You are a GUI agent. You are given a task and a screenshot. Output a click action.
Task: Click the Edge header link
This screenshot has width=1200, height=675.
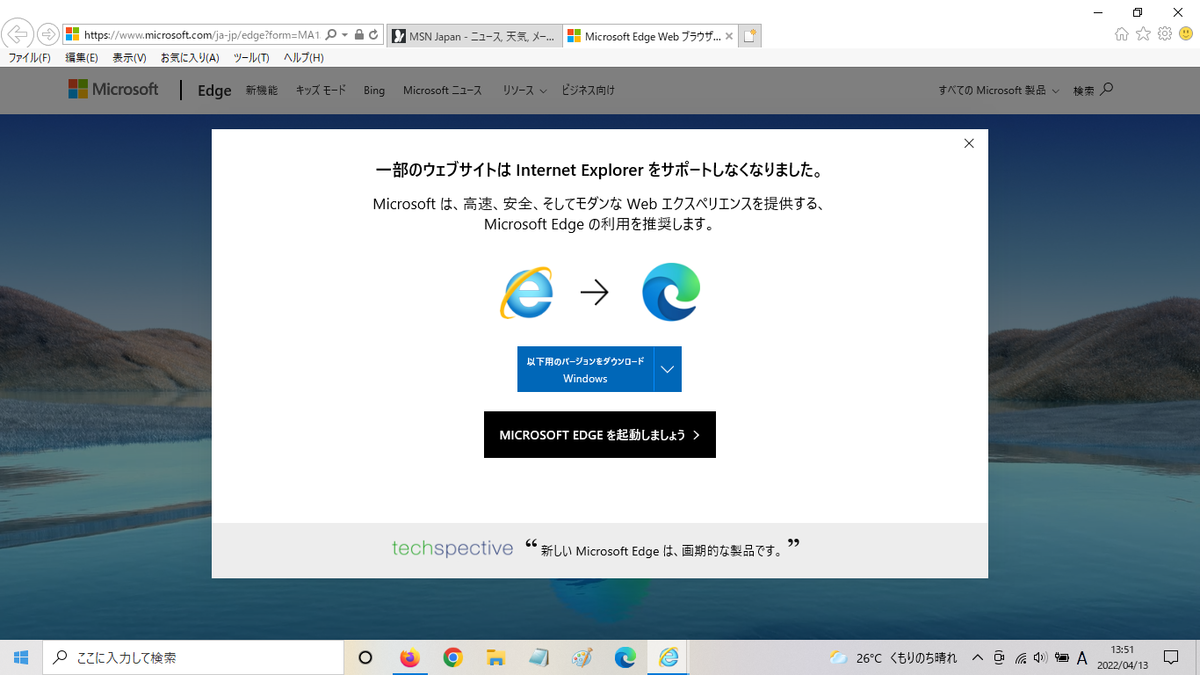214,90
